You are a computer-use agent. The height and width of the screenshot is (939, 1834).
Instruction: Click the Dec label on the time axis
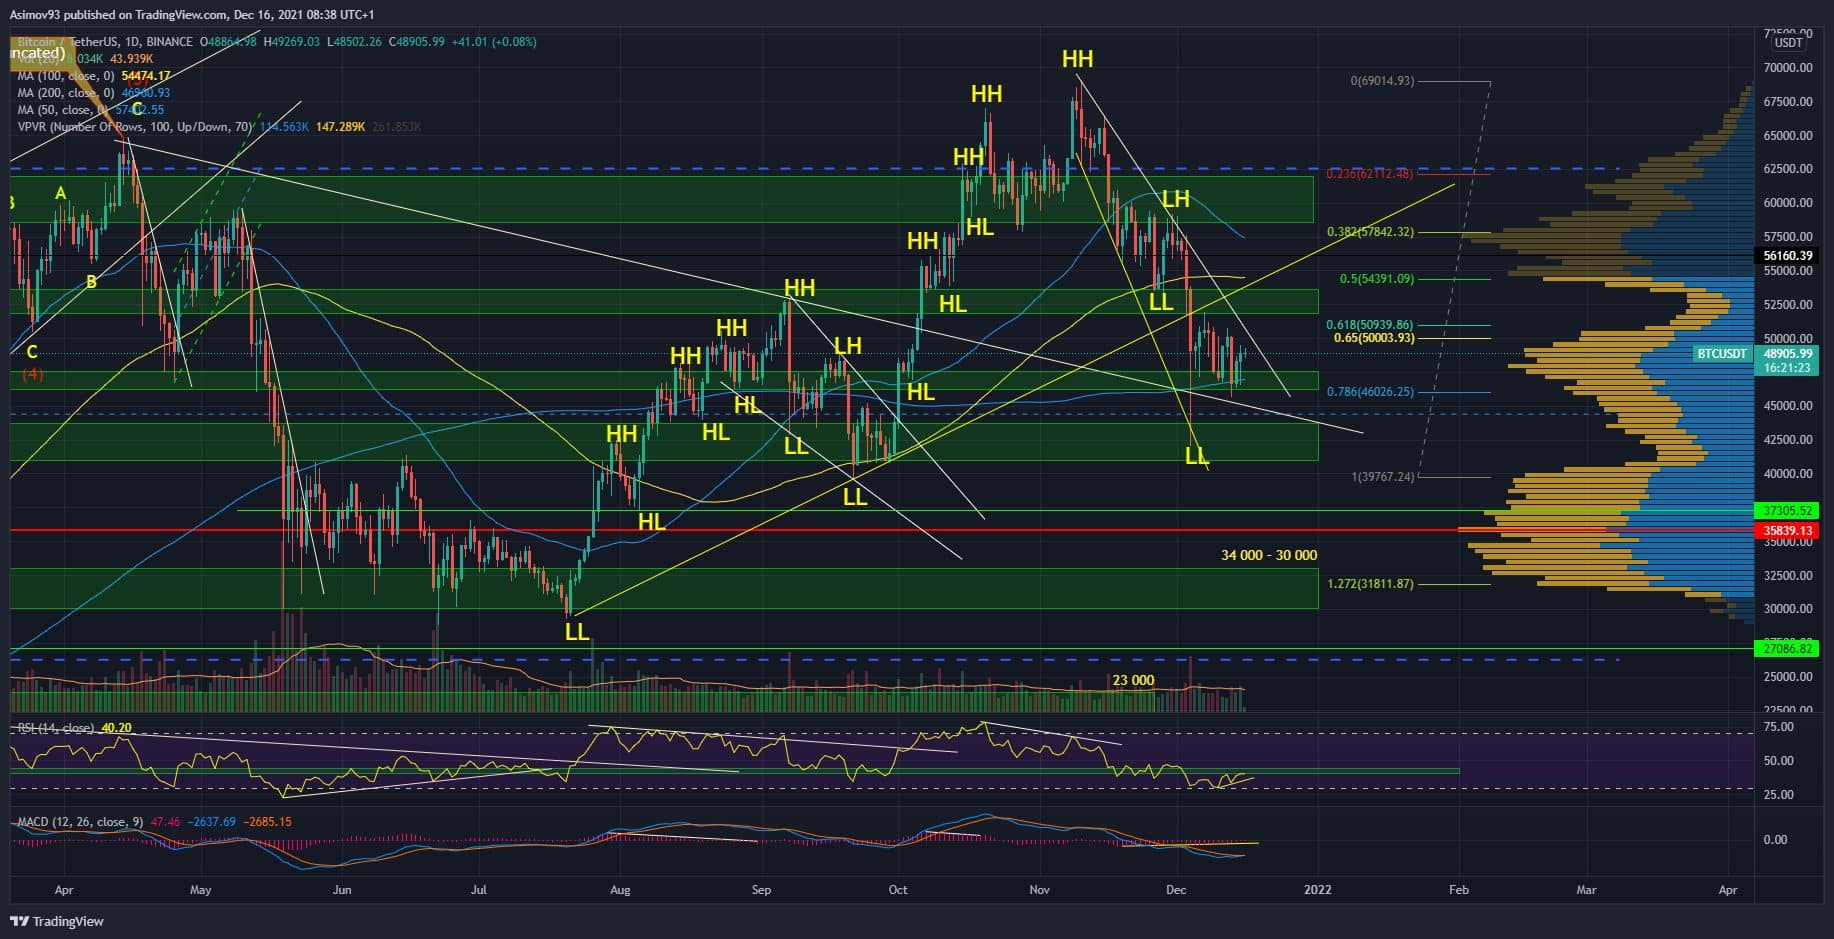pyautogui.click(x=1176, y=890)
